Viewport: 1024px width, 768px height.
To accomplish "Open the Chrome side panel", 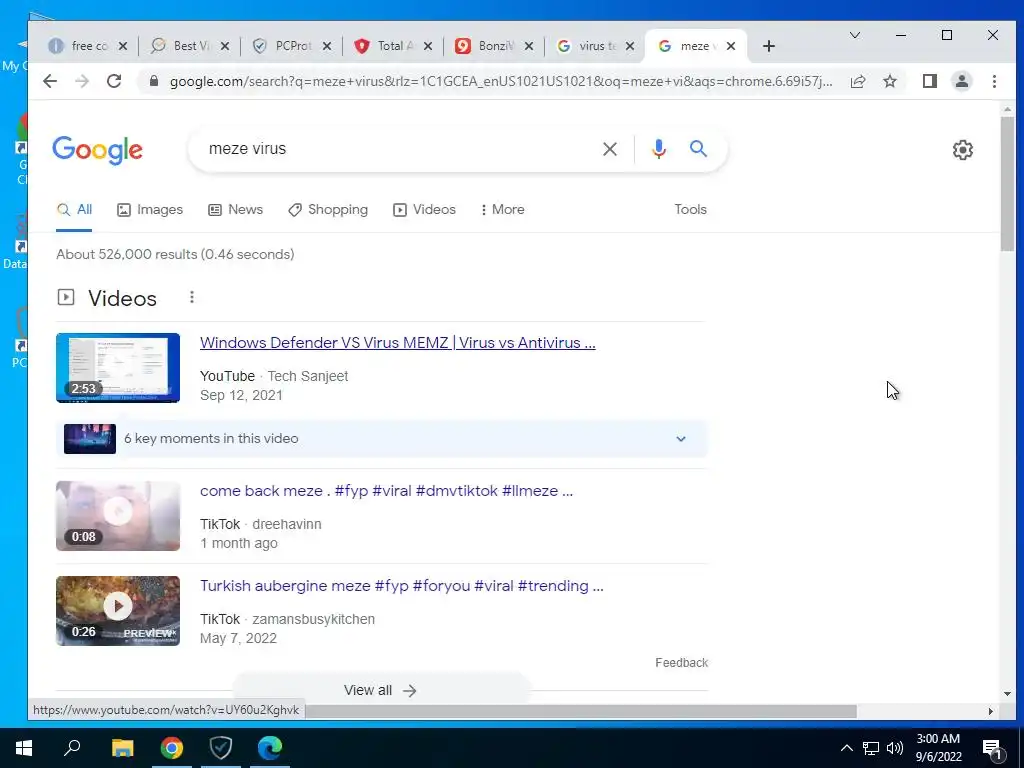I will (x=929, y=81).
